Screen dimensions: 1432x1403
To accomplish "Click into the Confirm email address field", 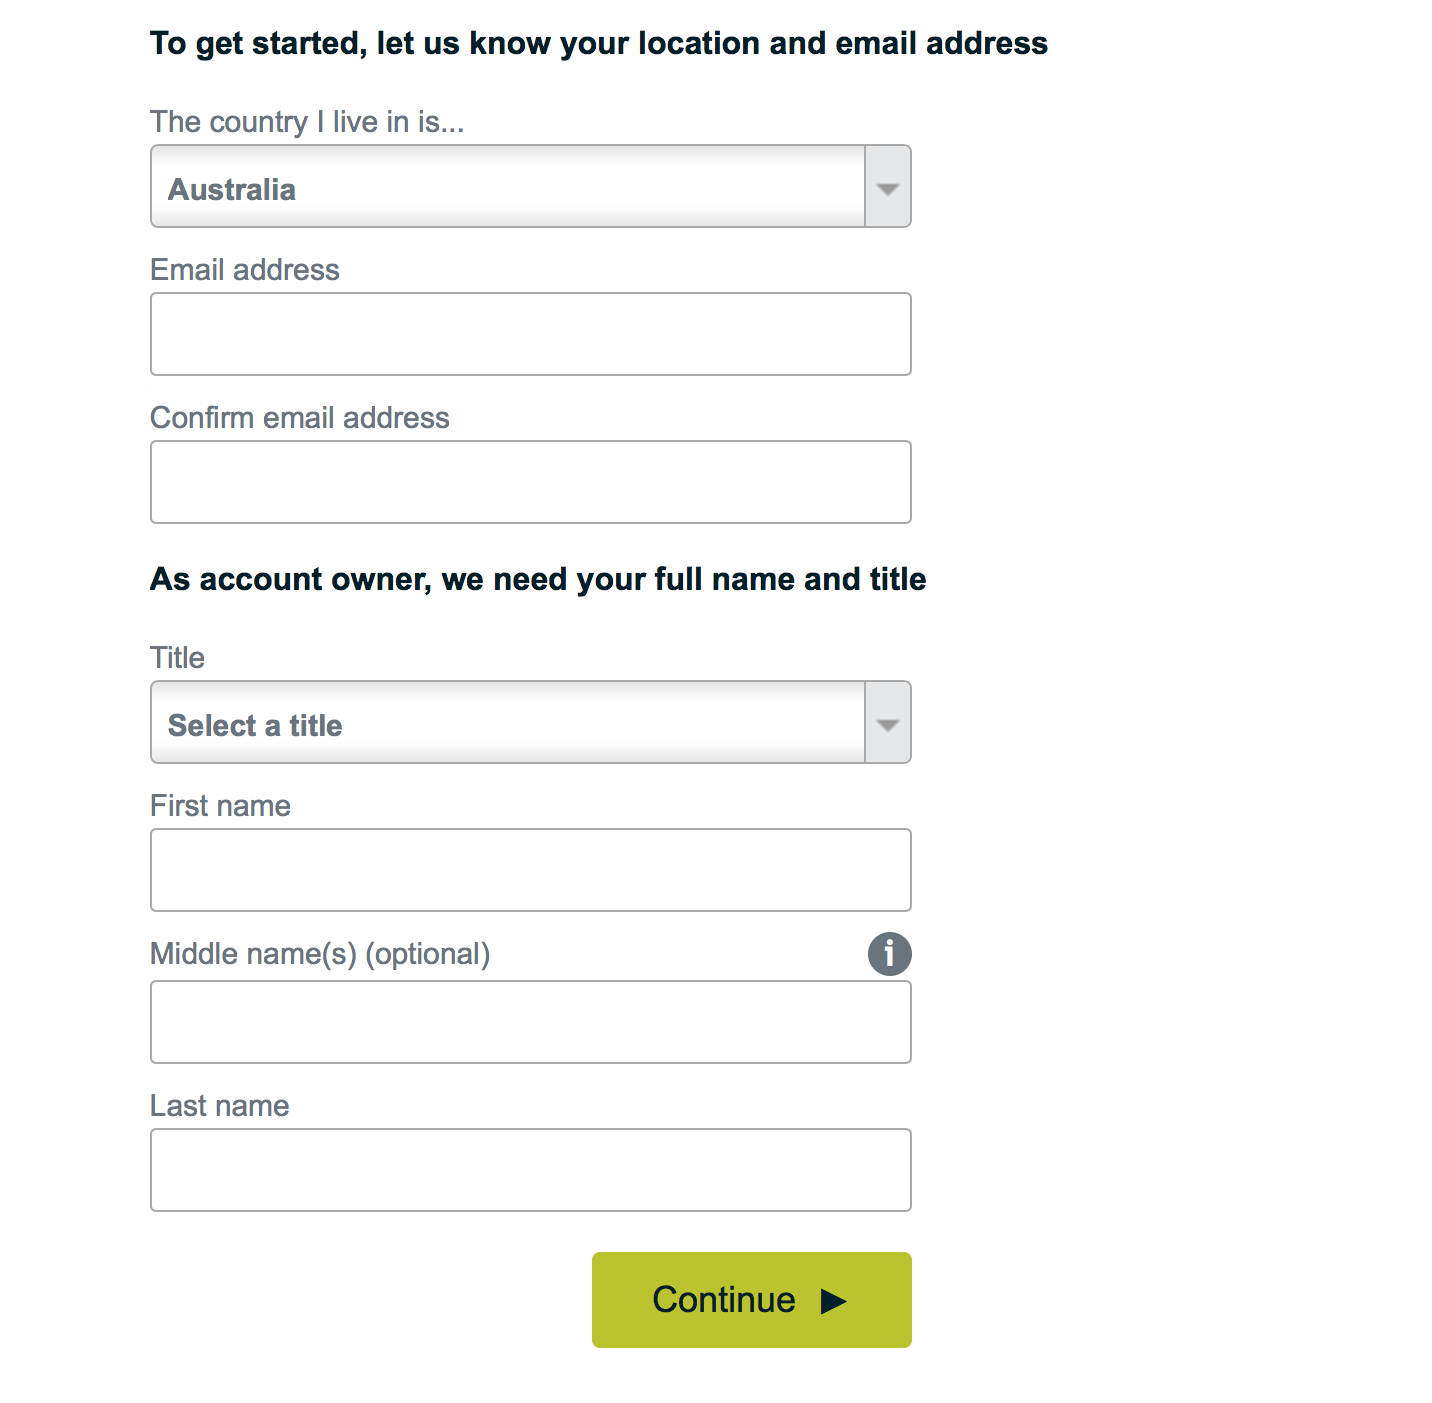I will click(531, 482).
